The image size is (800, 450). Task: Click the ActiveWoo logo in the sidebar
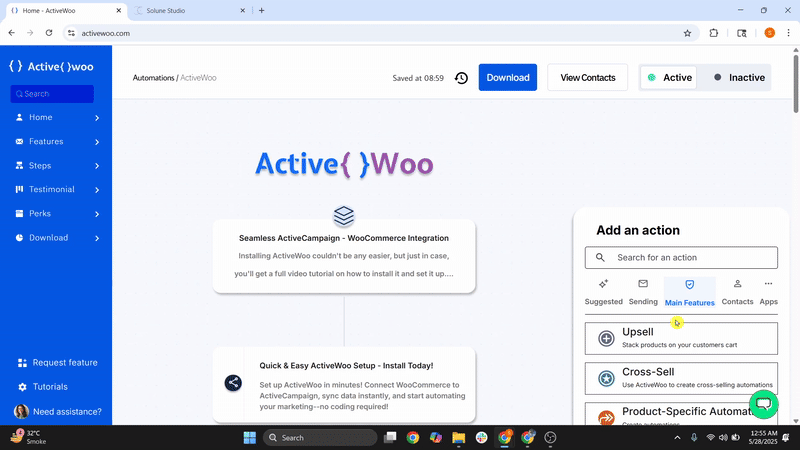tap(51, 66)
